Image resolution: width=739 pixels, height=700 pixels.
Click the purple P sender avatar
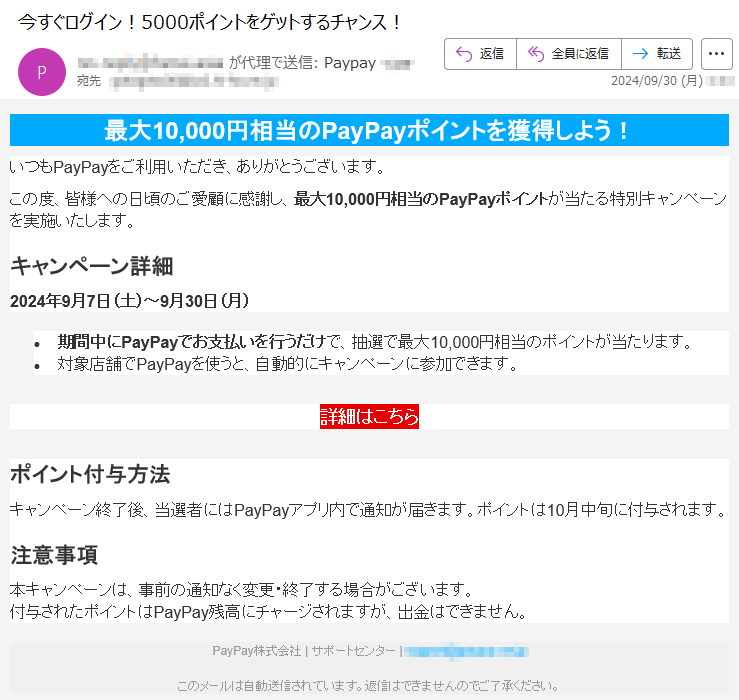tap(41, 72)
